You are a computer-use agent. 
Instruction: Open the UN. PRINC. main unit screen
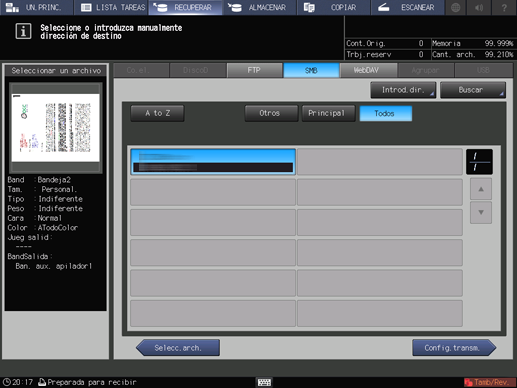pos(36,7)
